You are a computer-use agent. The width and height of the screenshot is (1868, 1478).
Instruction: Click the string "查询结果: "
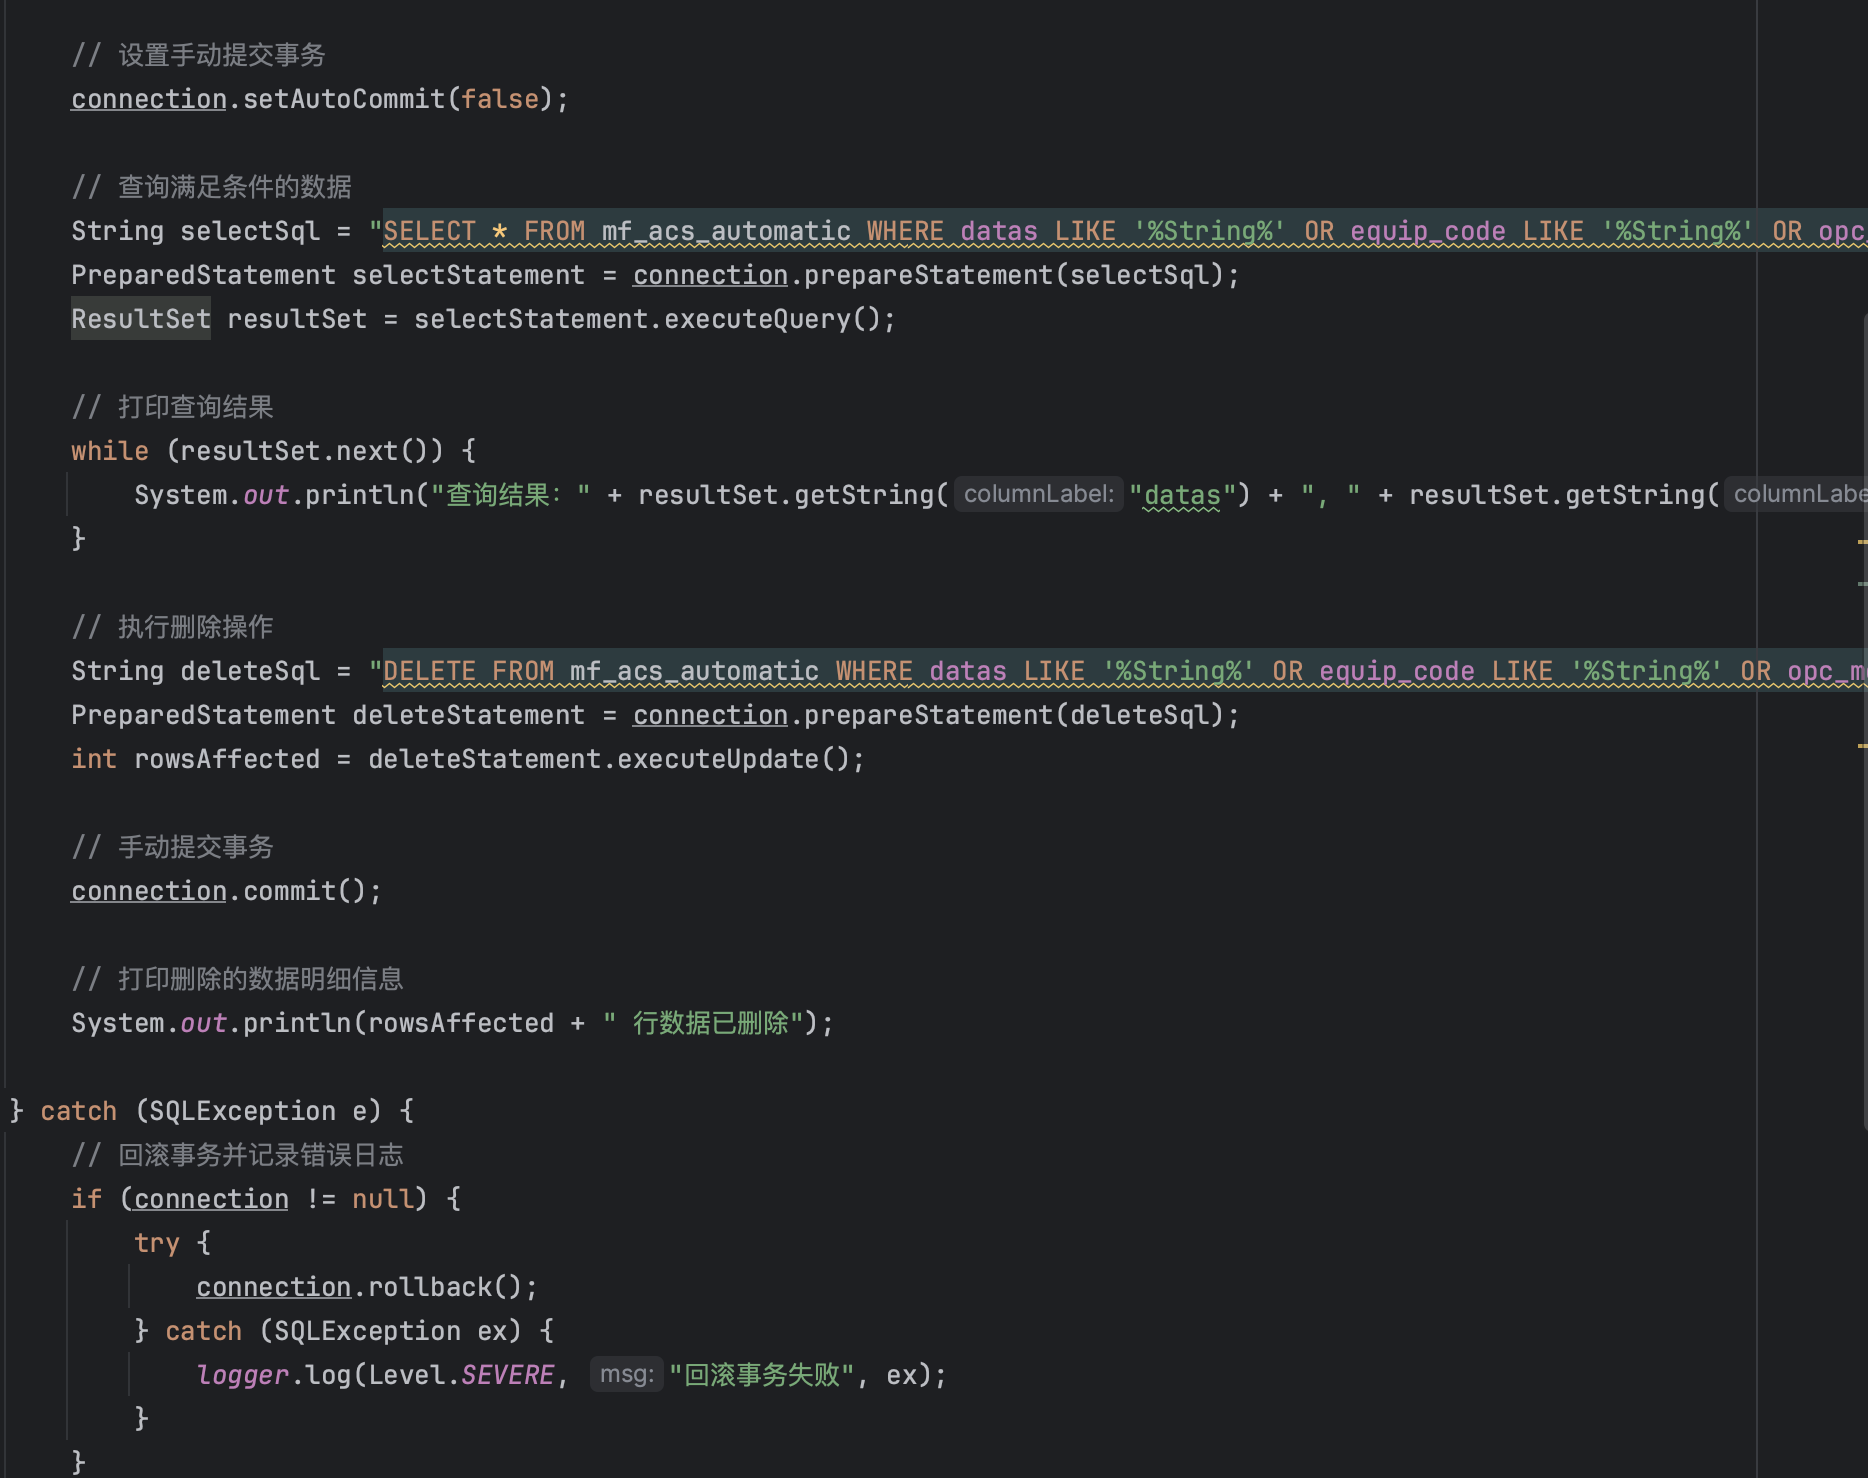(510, 495)
